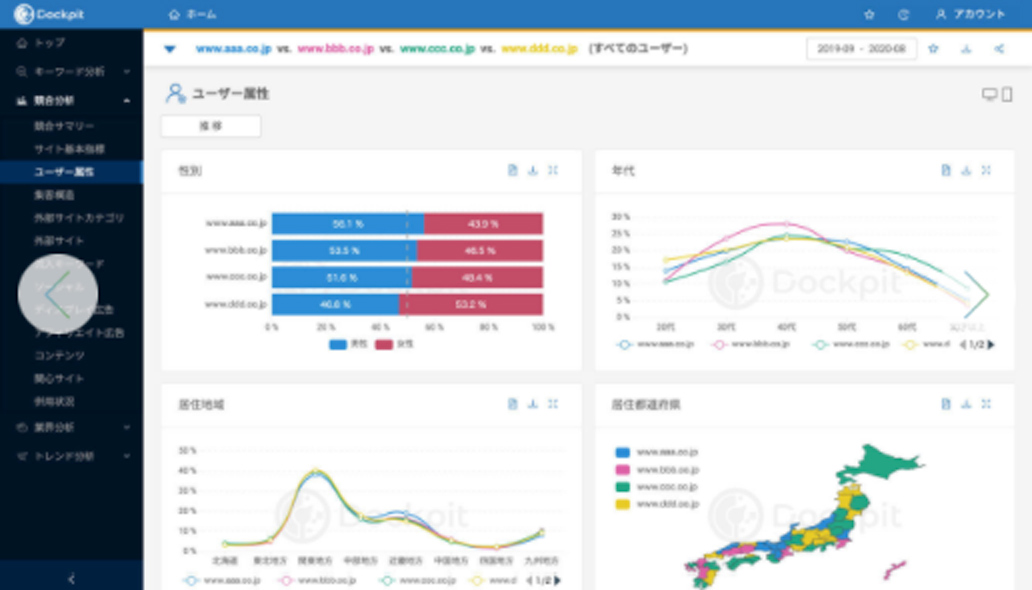Open the アカウント menu
The image size is (1032, 590).
[971, 14]
